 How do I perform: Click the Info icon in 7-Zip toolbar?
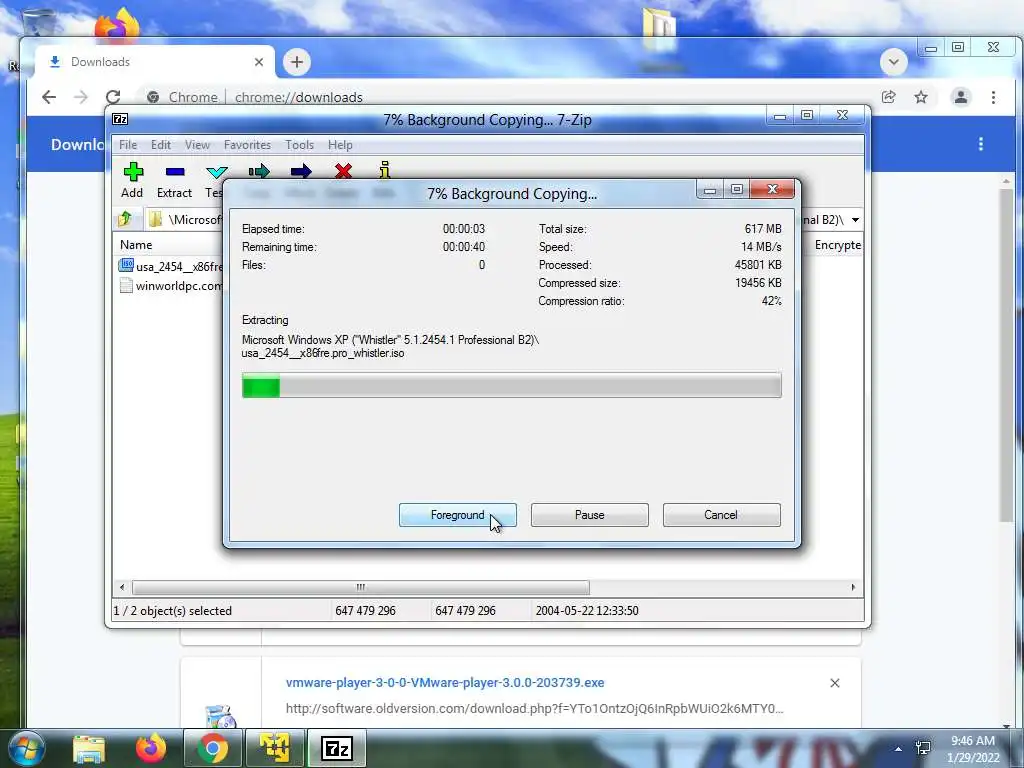point(385,170)
